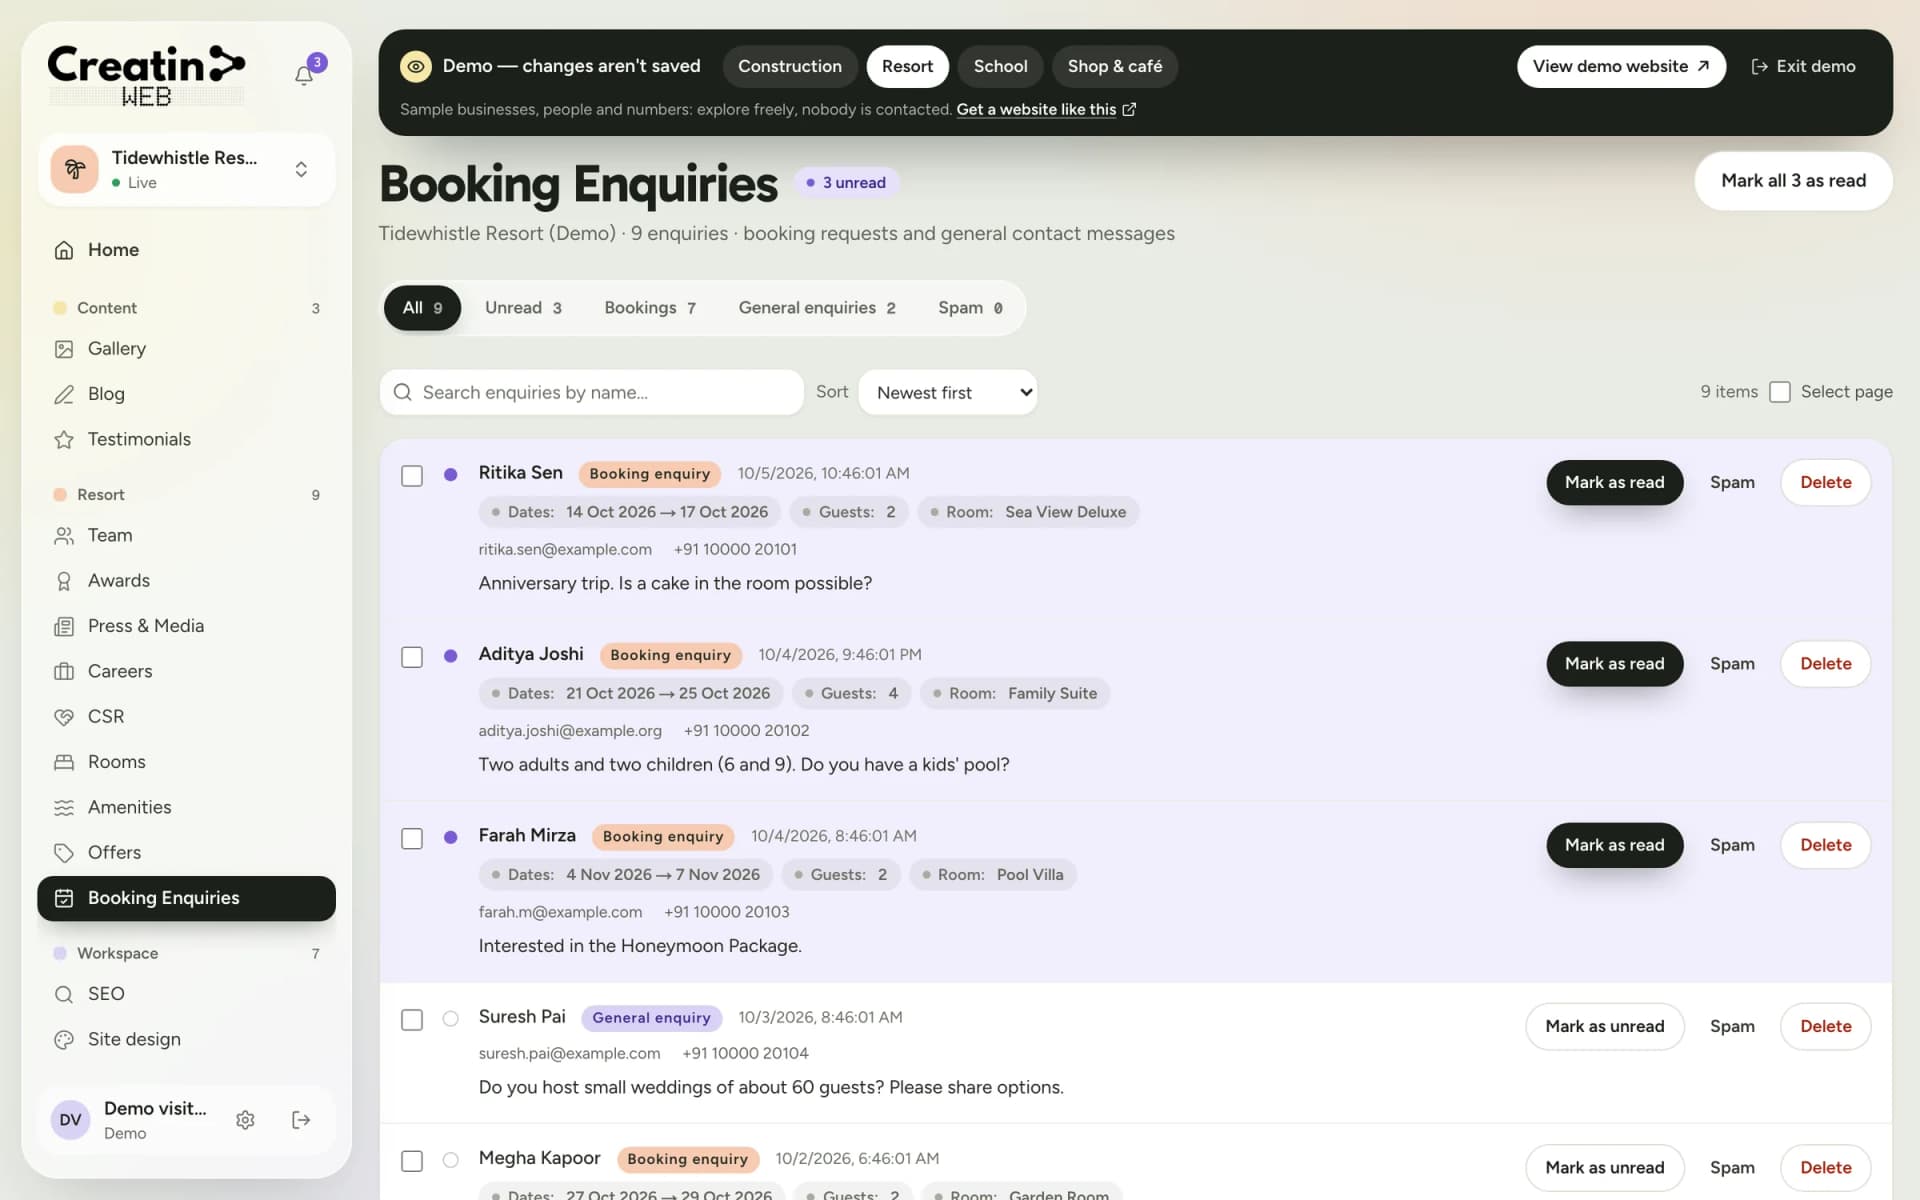This screenshot has width=1920, height=1200.
Task: Mark Ritika Sen enquiry as read
Action: tap(1614, 483)
